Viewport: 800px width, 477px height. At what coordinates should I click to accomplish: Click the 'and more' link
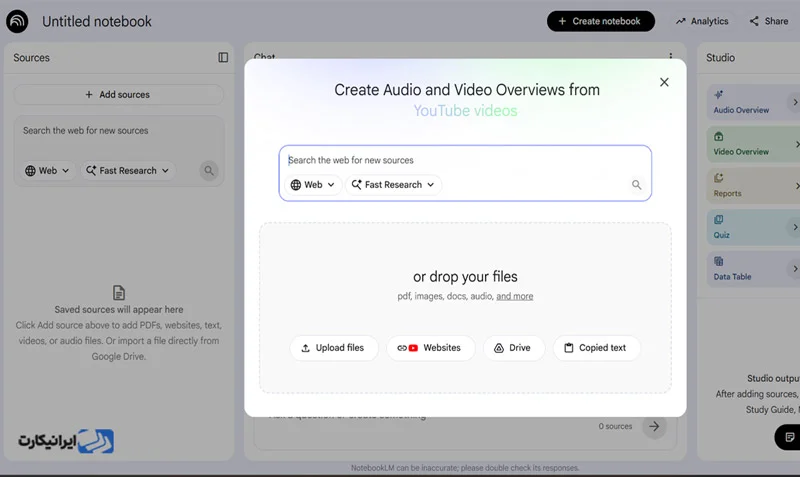(x=514, y=296)
